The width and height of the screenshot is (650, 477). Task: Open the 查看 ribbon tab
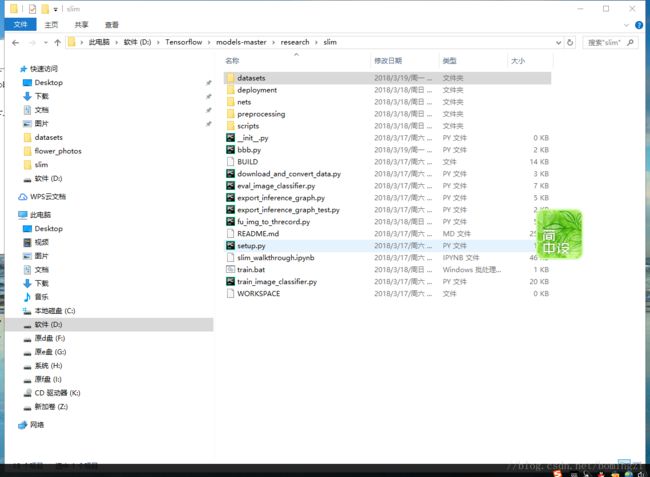pyautogui.click(x=112, y=24)
